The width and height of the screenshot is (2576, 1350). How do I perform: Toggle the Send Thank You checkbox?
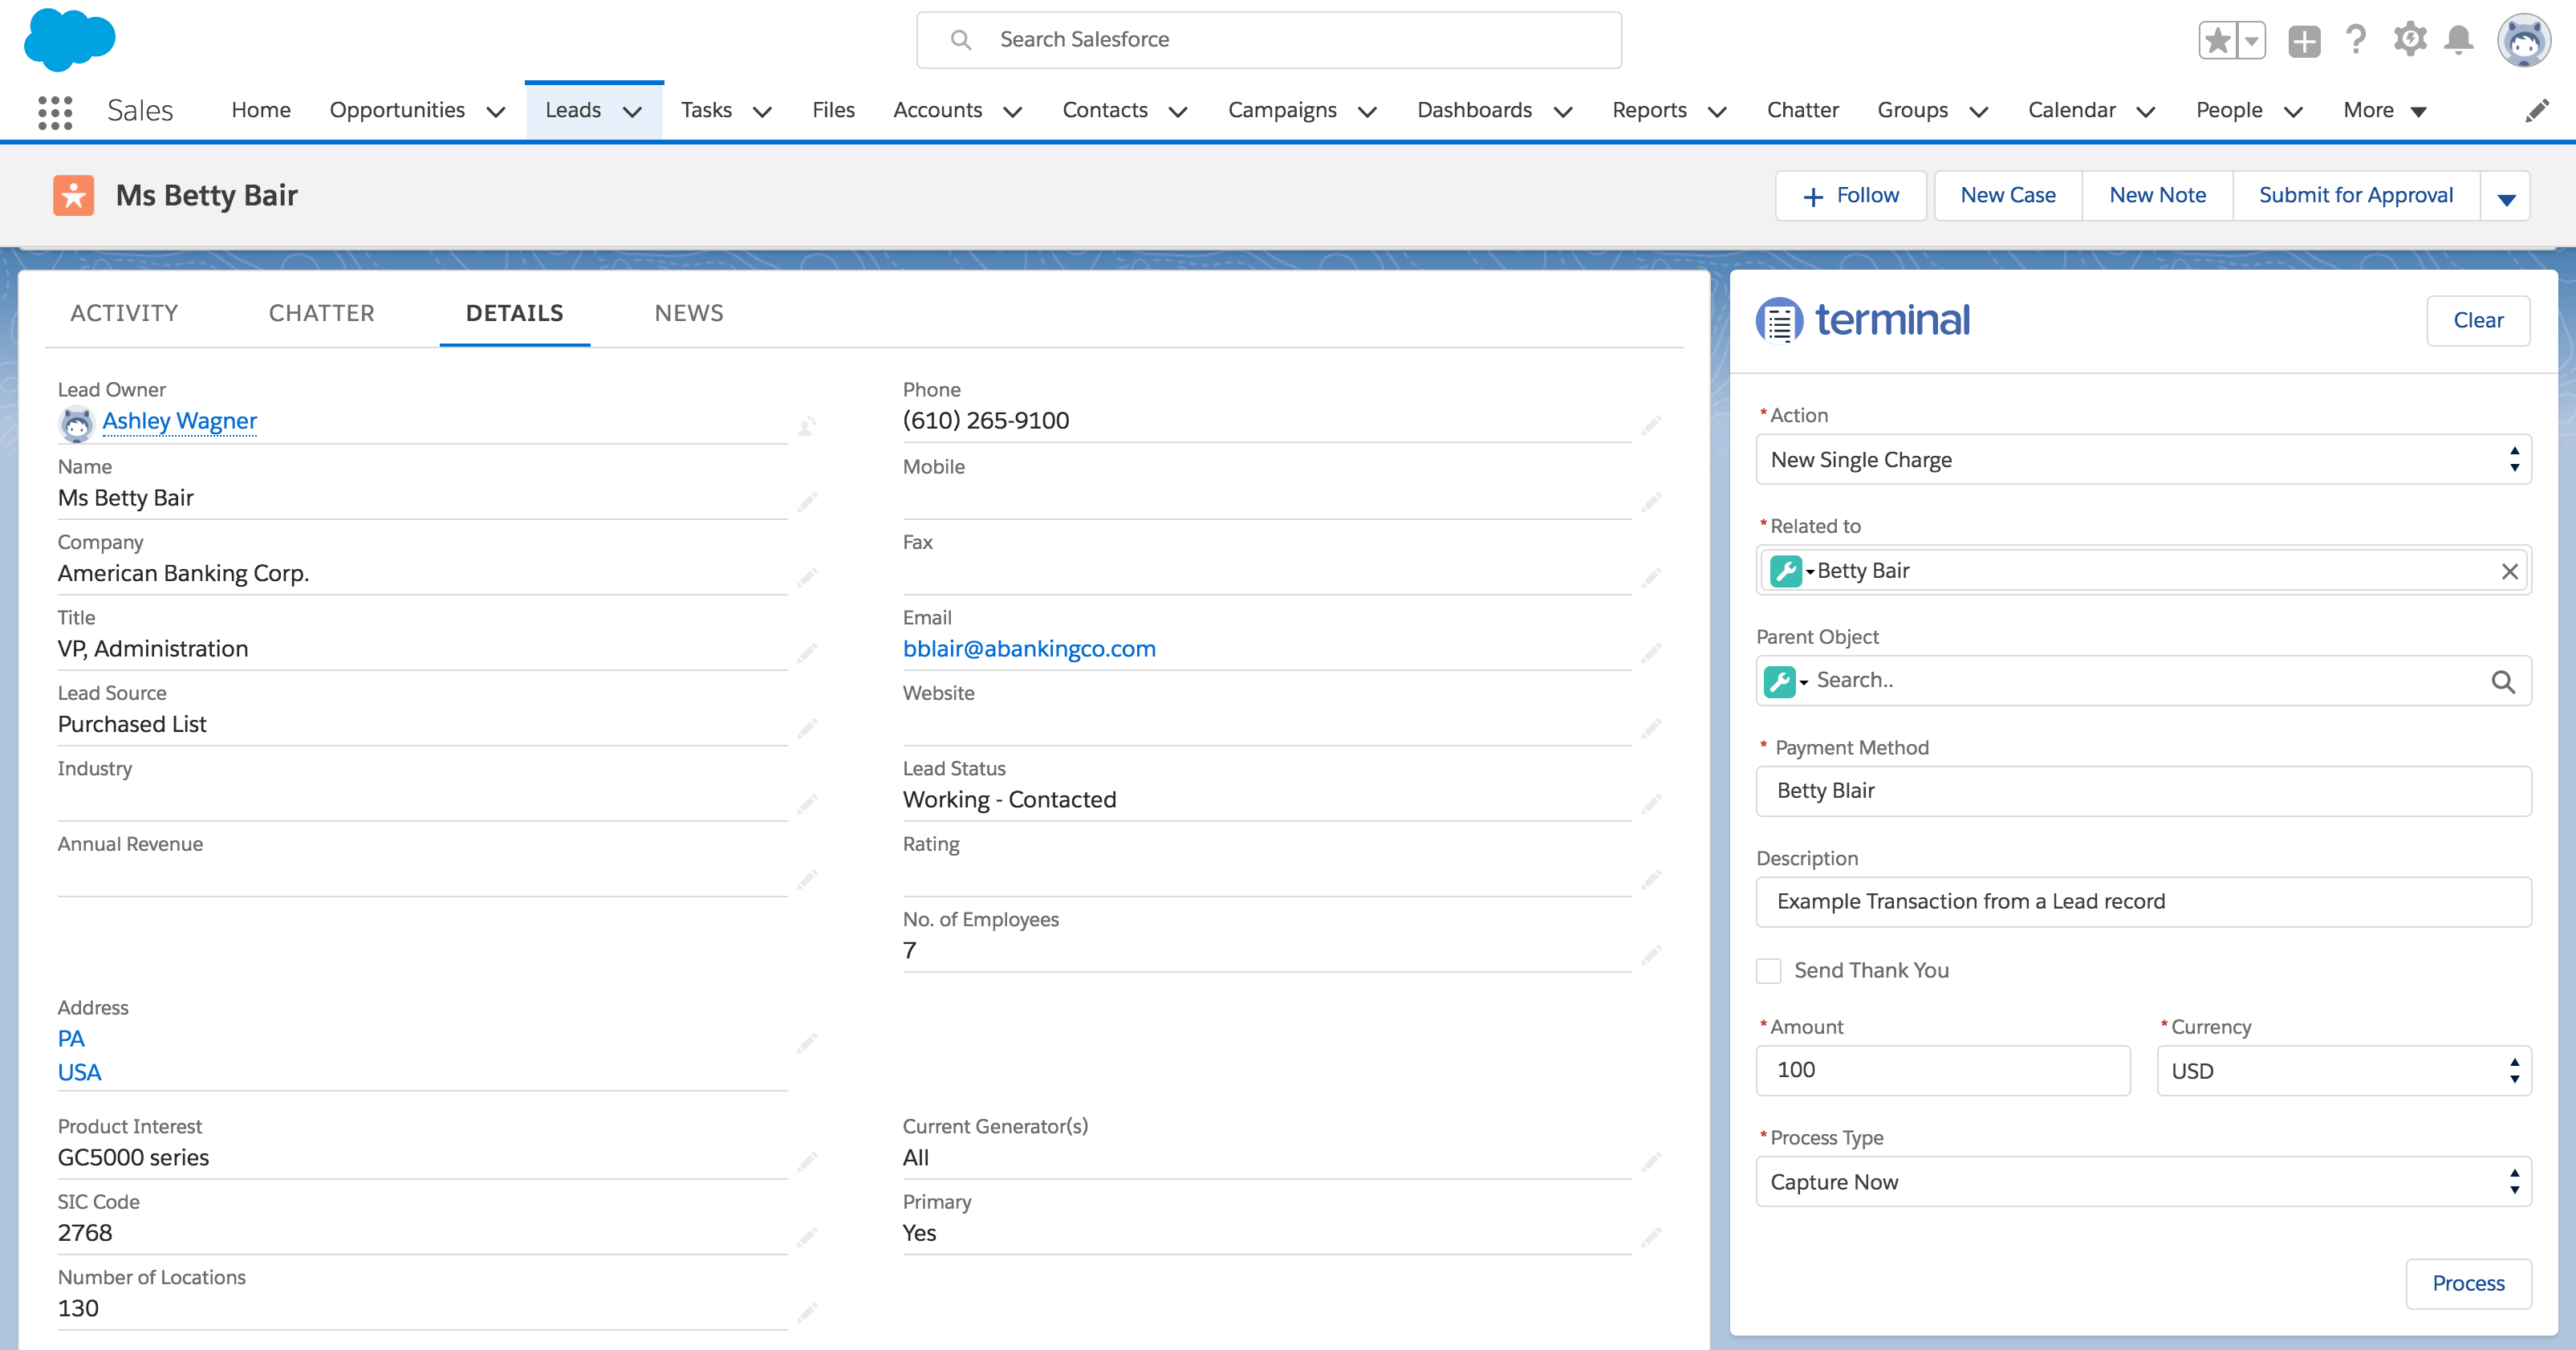[x=1769, y=971]
